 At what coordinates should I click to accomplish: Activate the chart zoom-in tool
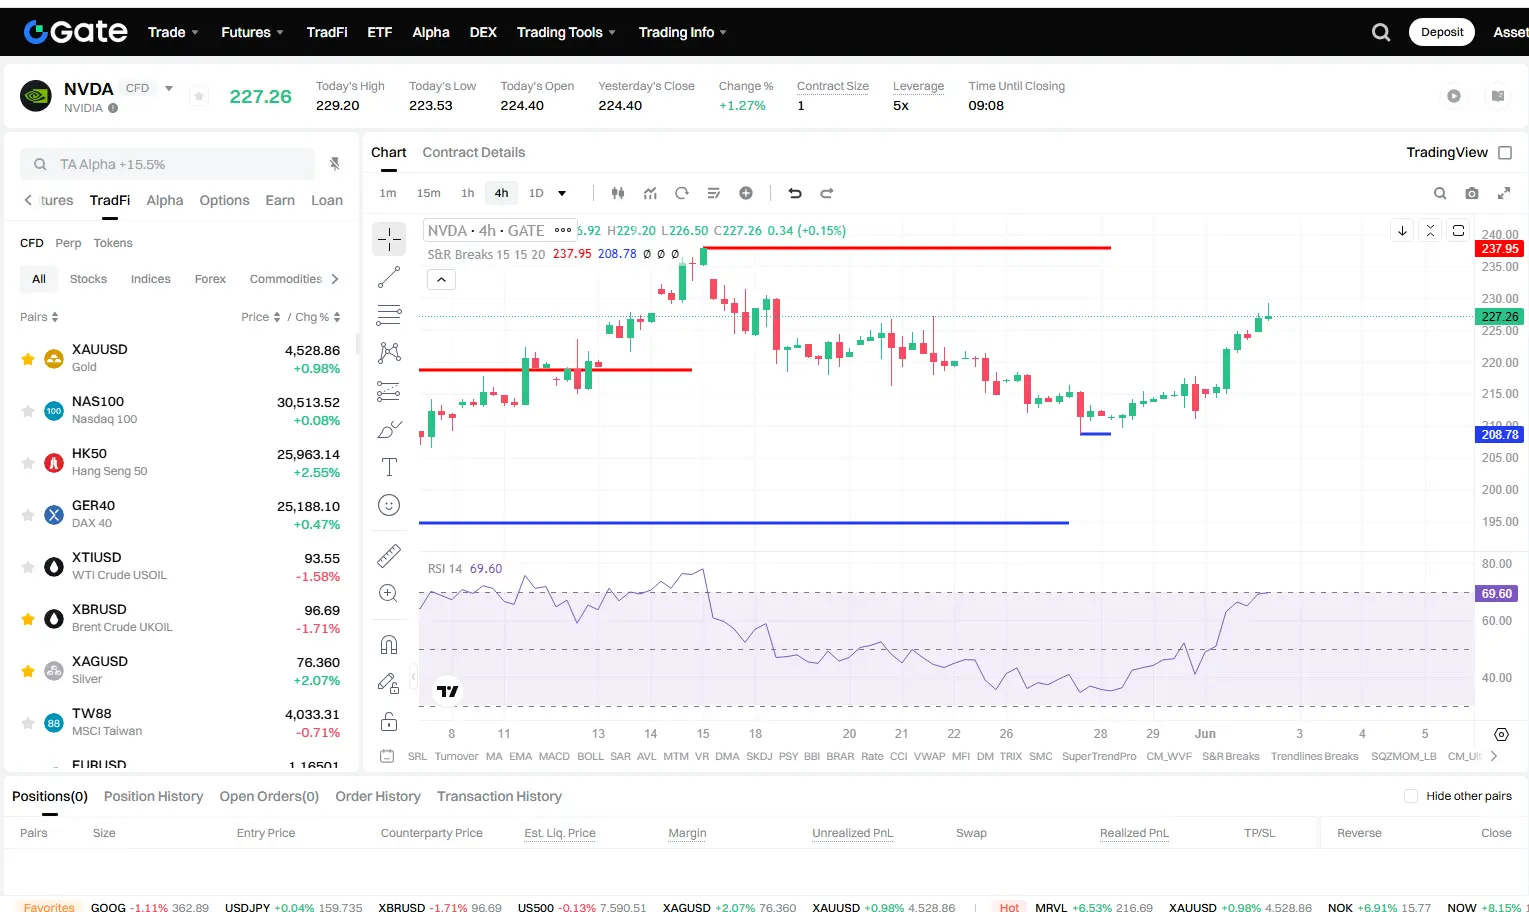coord(389,593)
